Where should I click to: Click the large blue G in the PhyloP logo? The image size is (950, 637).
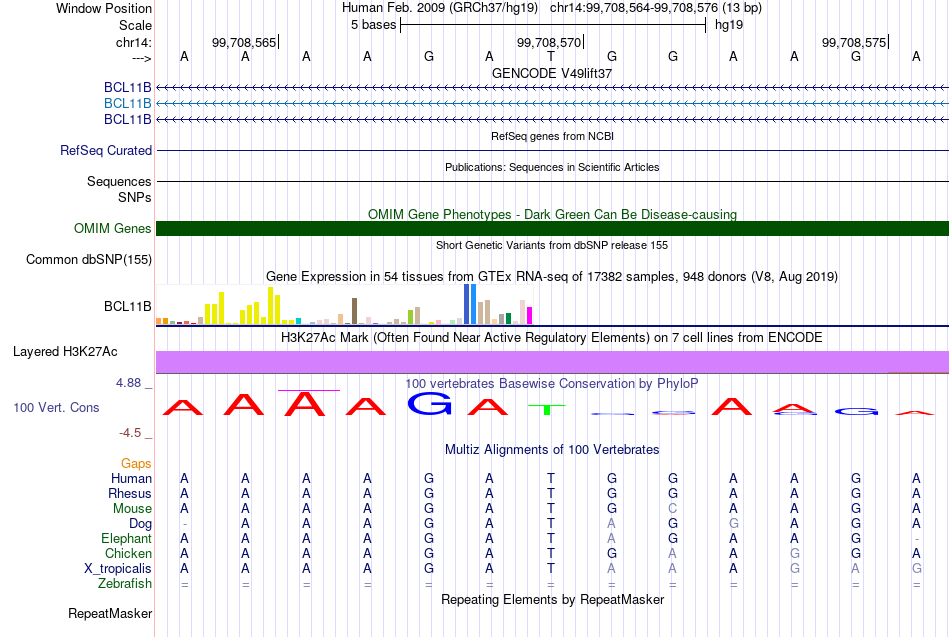430,404
